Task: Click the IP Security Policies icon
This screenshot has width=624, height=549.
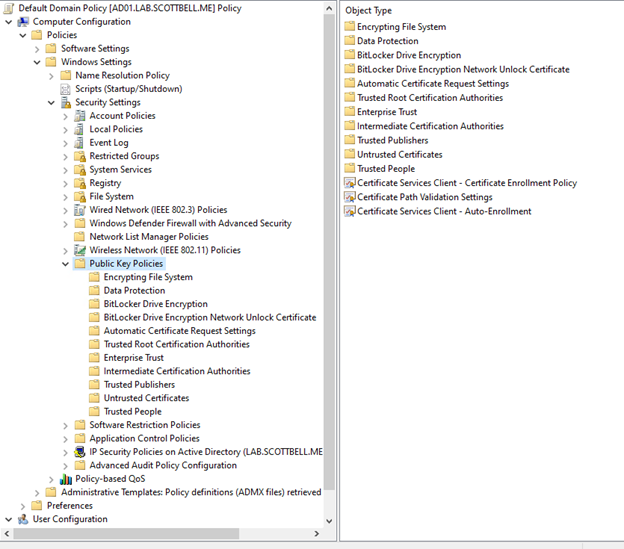Action: pos(80,452)
